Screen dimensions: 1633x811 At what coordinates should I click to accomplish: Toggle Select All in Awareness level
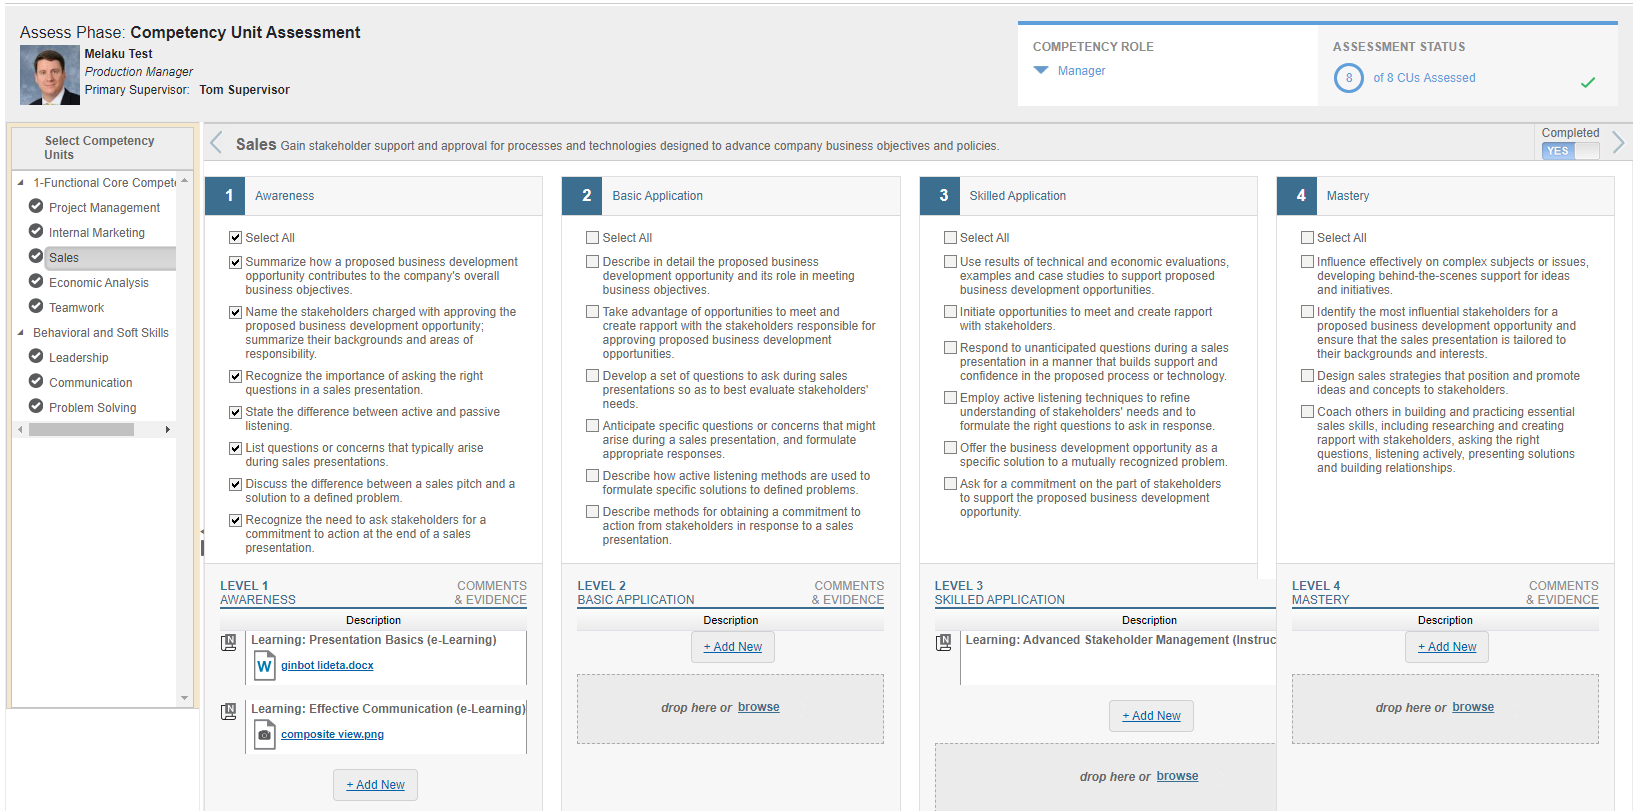coord(235,237)
